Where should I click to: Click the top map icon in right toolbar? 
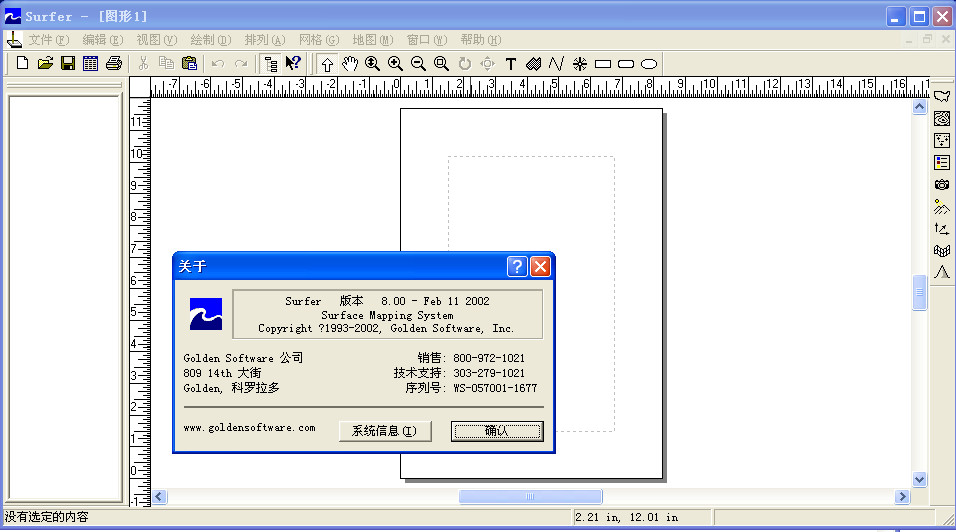(942, 96)
